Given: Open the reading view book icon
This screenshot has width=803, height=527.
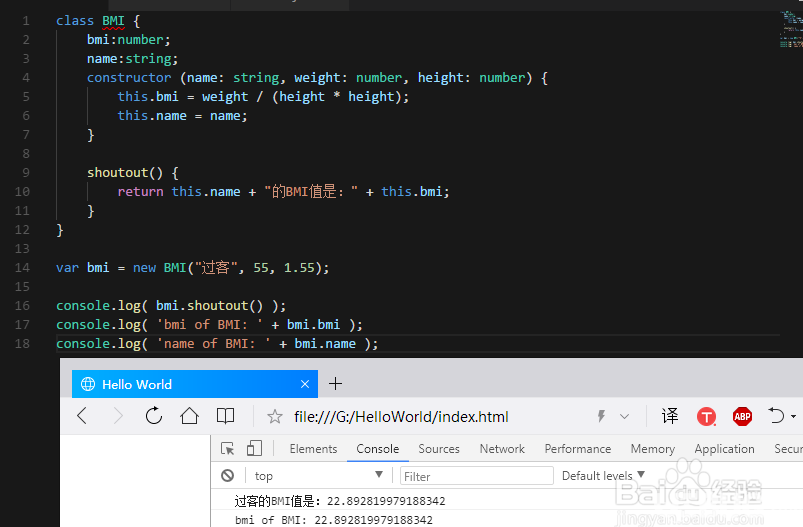Looking at the screenshot, I should (x=225, y=415).
